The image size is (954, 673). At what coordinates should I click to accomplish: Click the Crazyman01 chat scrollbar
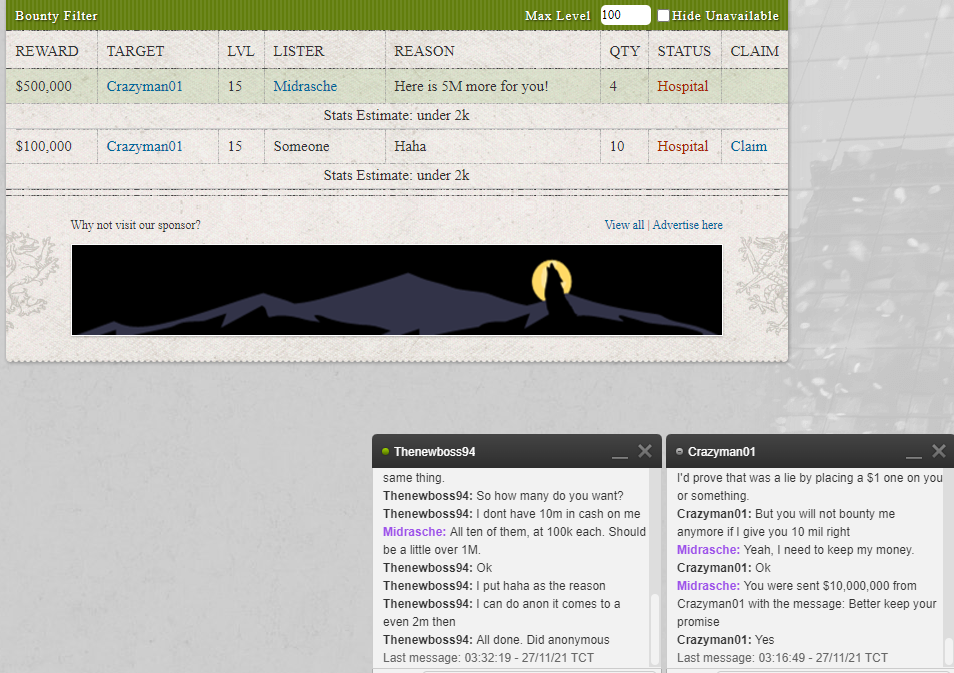(949, 651)
